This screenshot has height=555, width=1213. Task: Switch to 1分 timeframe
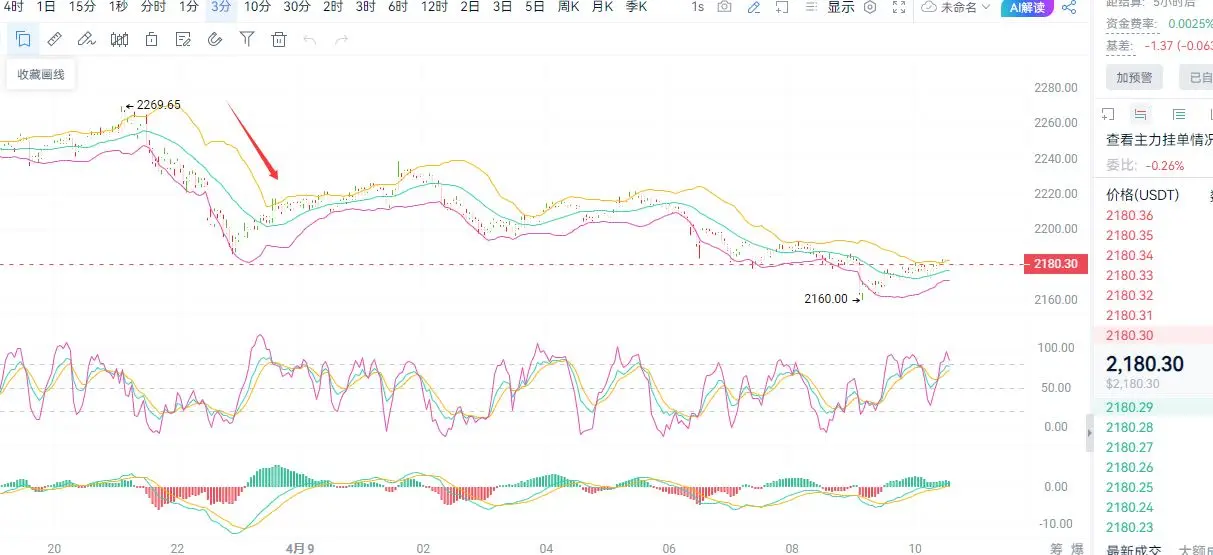pos(188,6)
